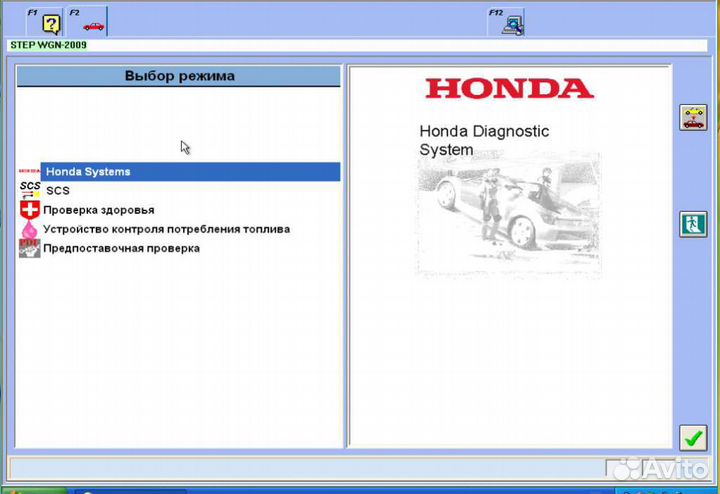Image resolution: width=720 pixels, height=494 pixels.
Task: Click the red cross health check icon
Action: pyautogui.click(x=29, y=210)
